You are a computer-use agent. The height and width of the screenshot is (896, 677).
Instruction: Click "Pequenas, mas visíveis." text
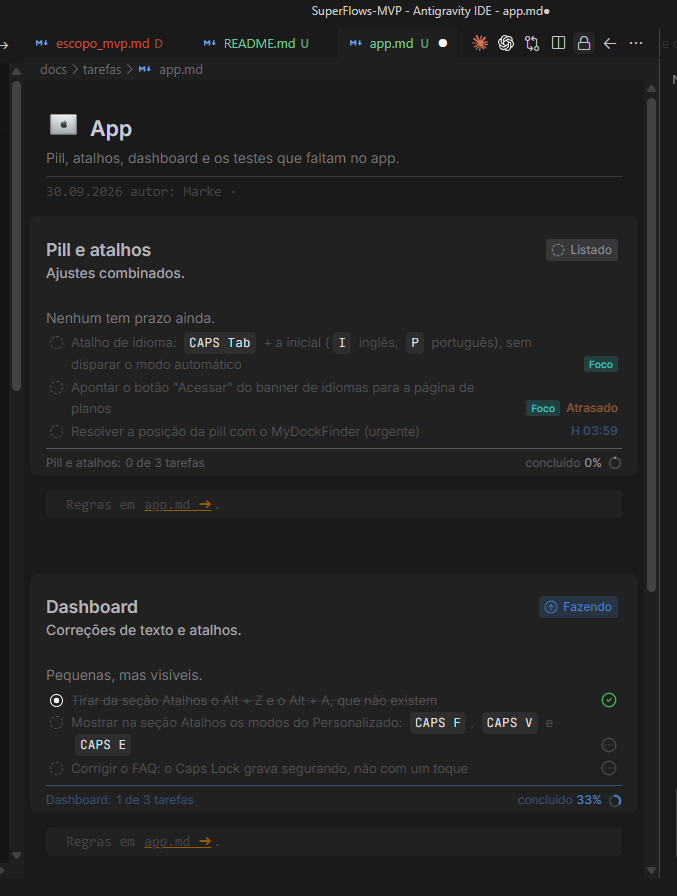[x=124, y=675]
